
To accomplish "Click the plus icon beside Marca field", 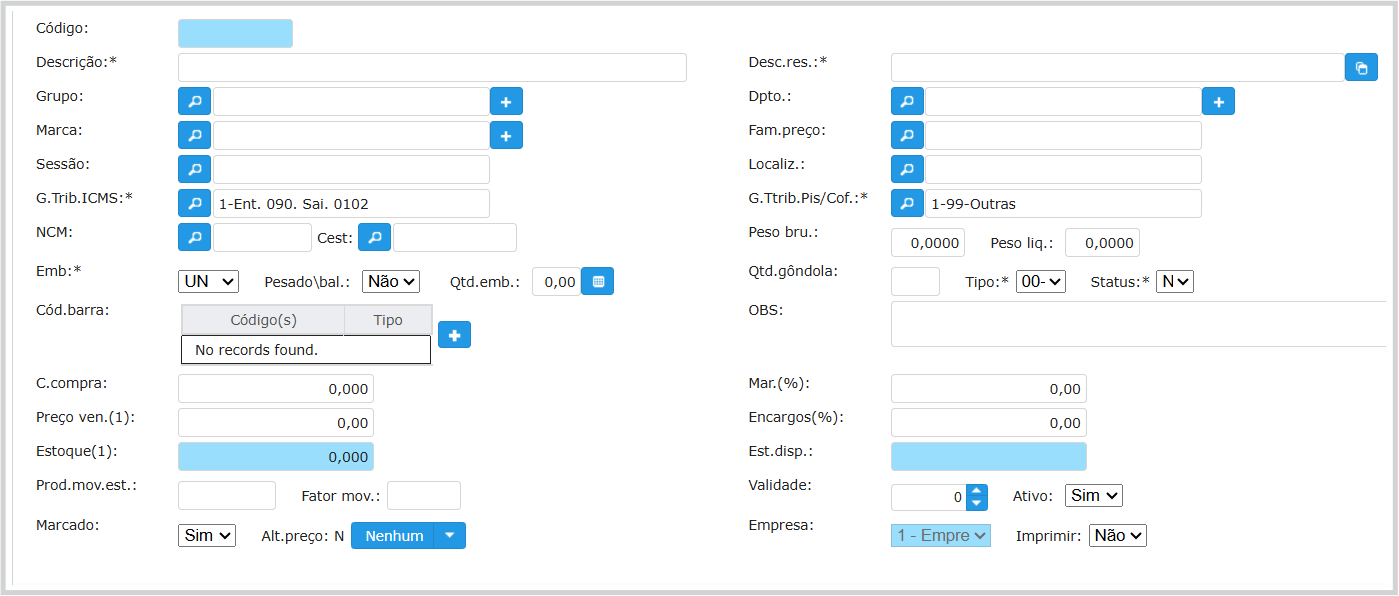I will 506,135.
